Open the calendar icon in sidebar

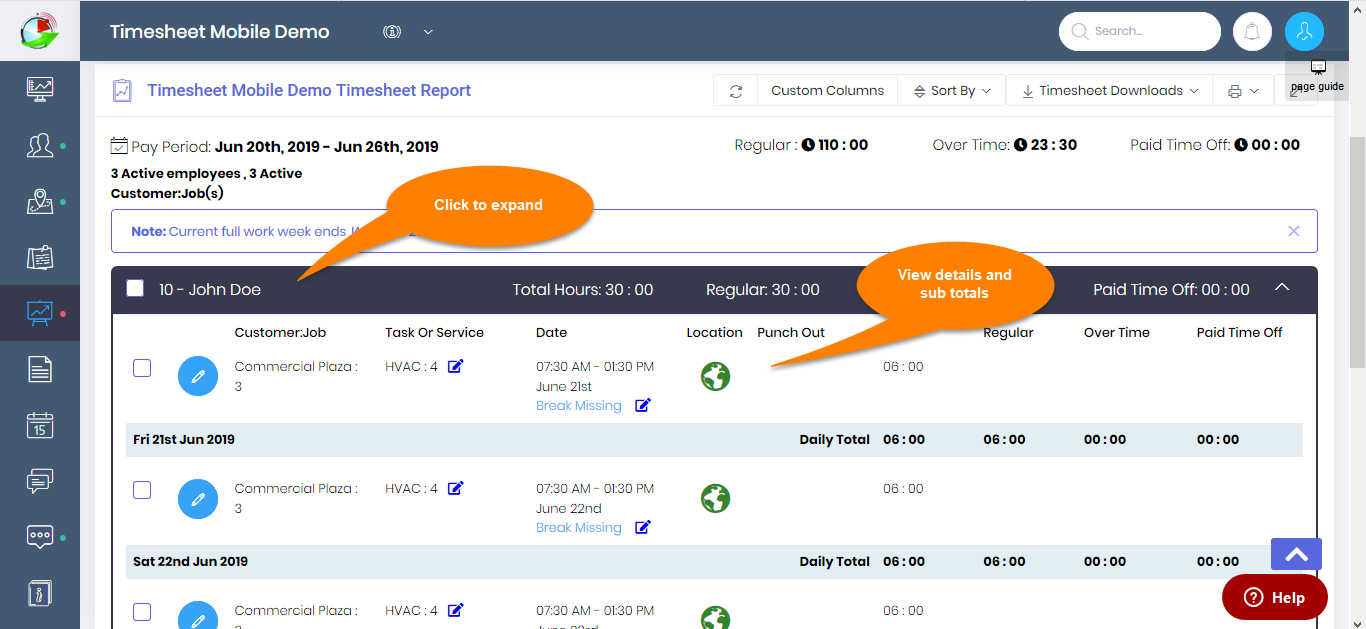point(40,425)
